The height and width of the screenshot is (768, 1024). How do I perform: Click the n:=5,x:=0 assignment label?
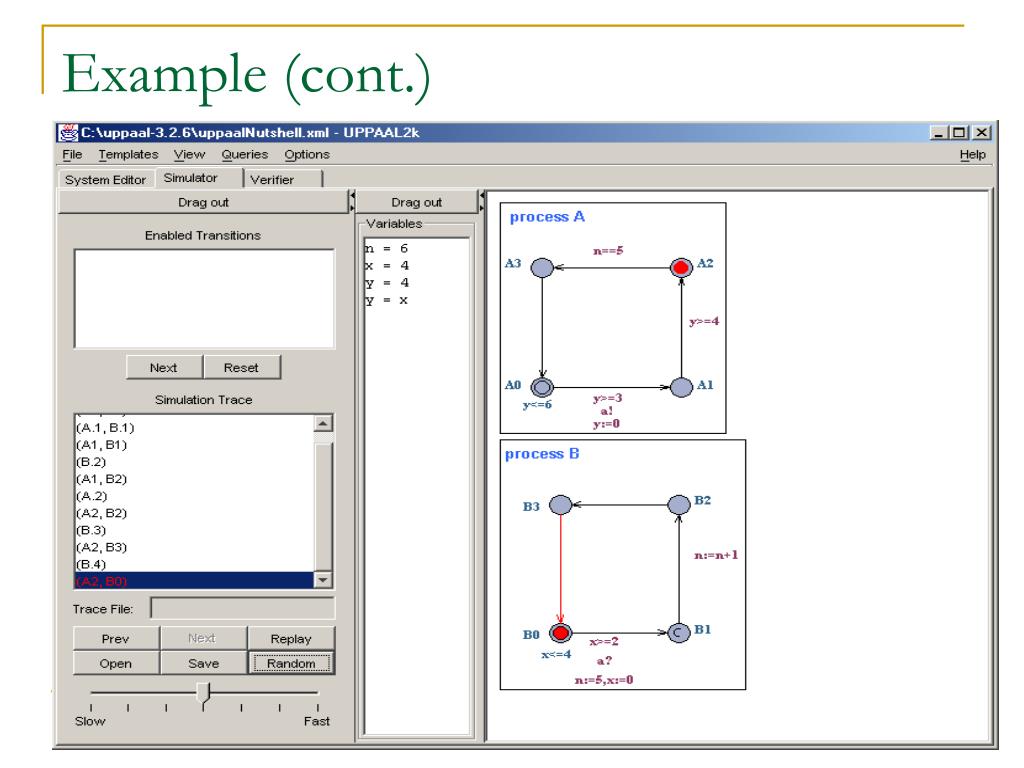point(603,680)
